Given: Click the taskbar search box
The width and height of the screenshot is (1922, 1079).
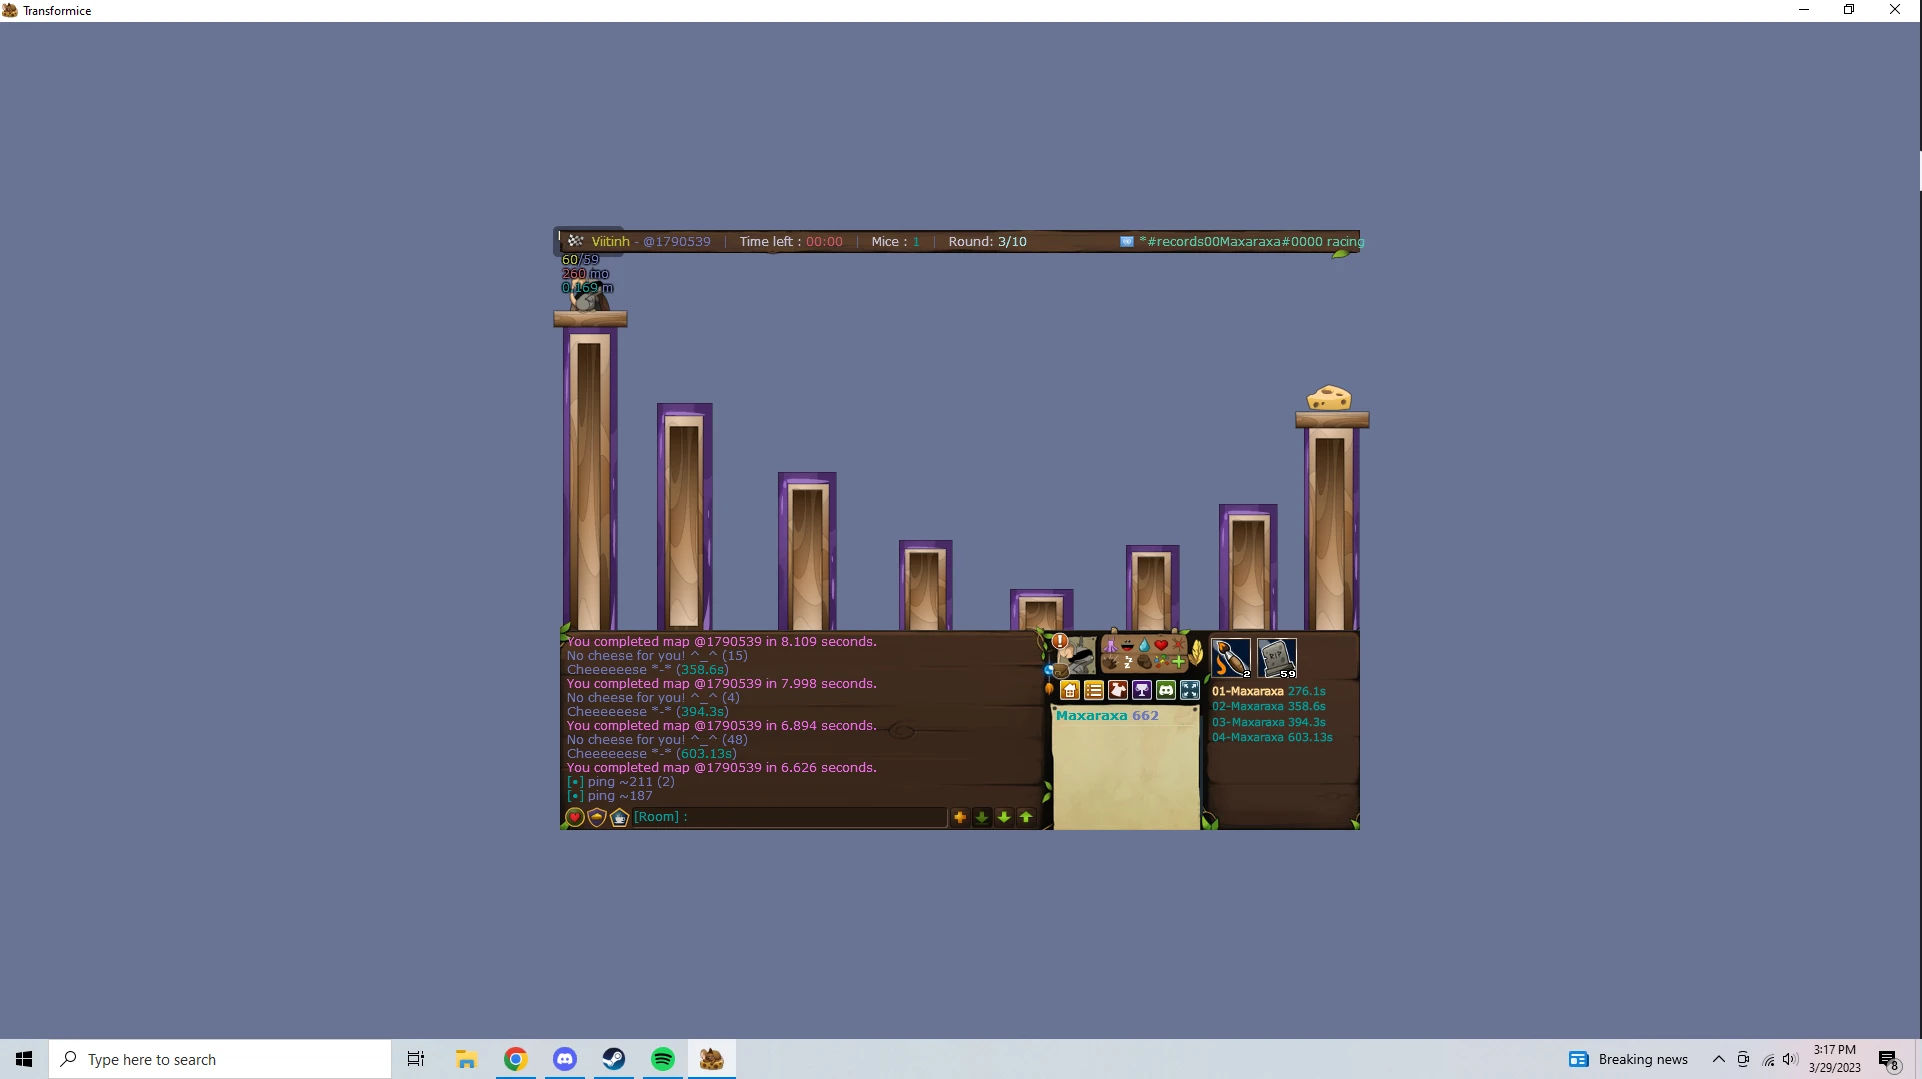Looking at the screenshot, I should tap(220, 1059).
